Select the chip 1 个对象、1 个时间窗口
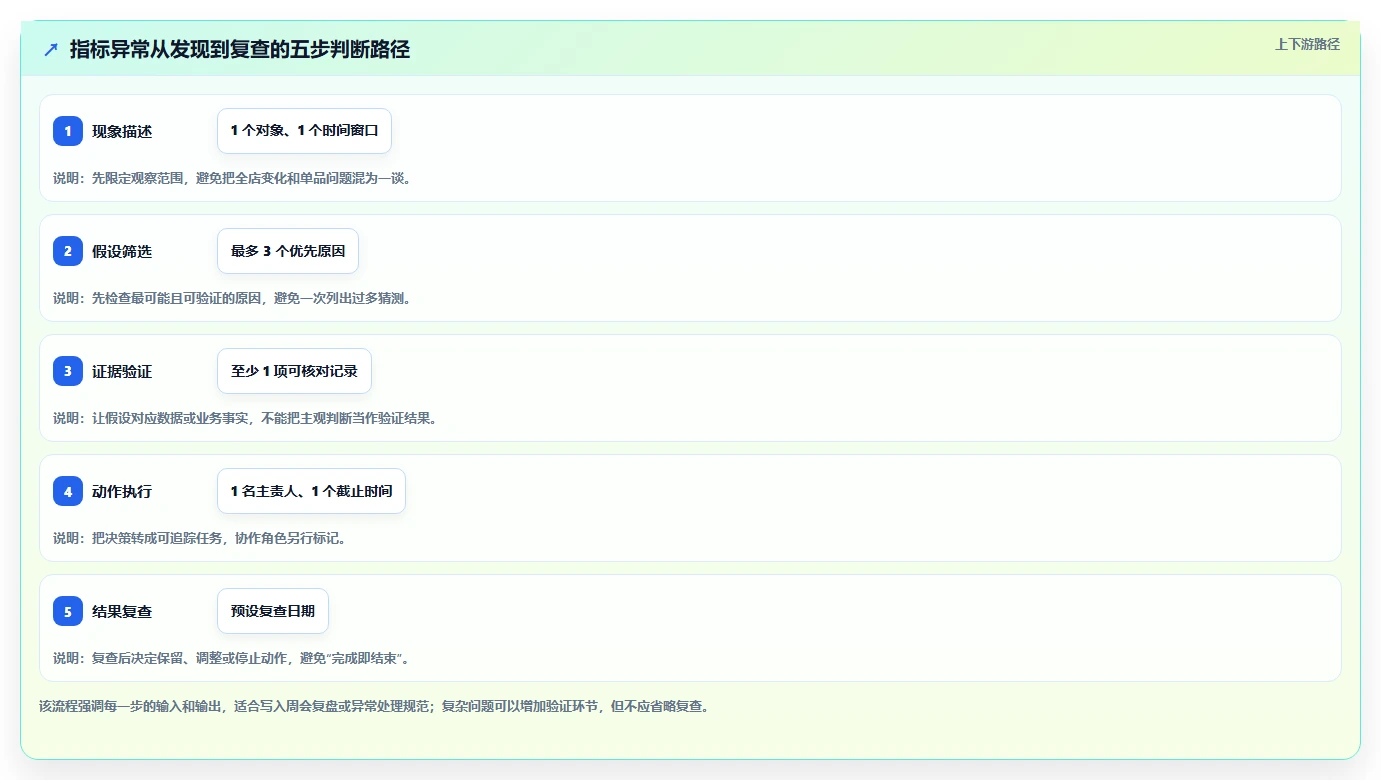 point(304,131)
